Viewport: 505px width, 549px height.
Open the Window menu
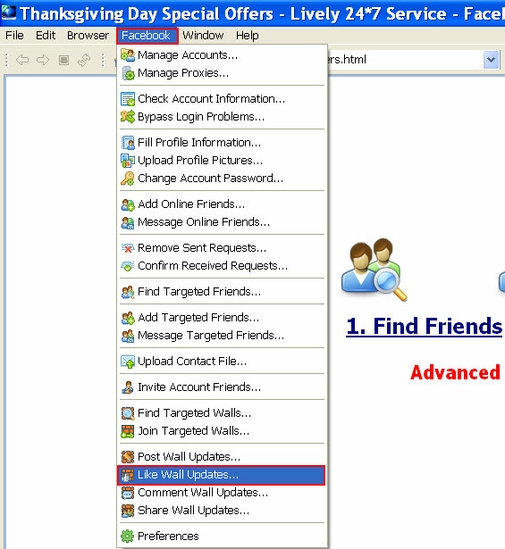(x=203, y=35)
